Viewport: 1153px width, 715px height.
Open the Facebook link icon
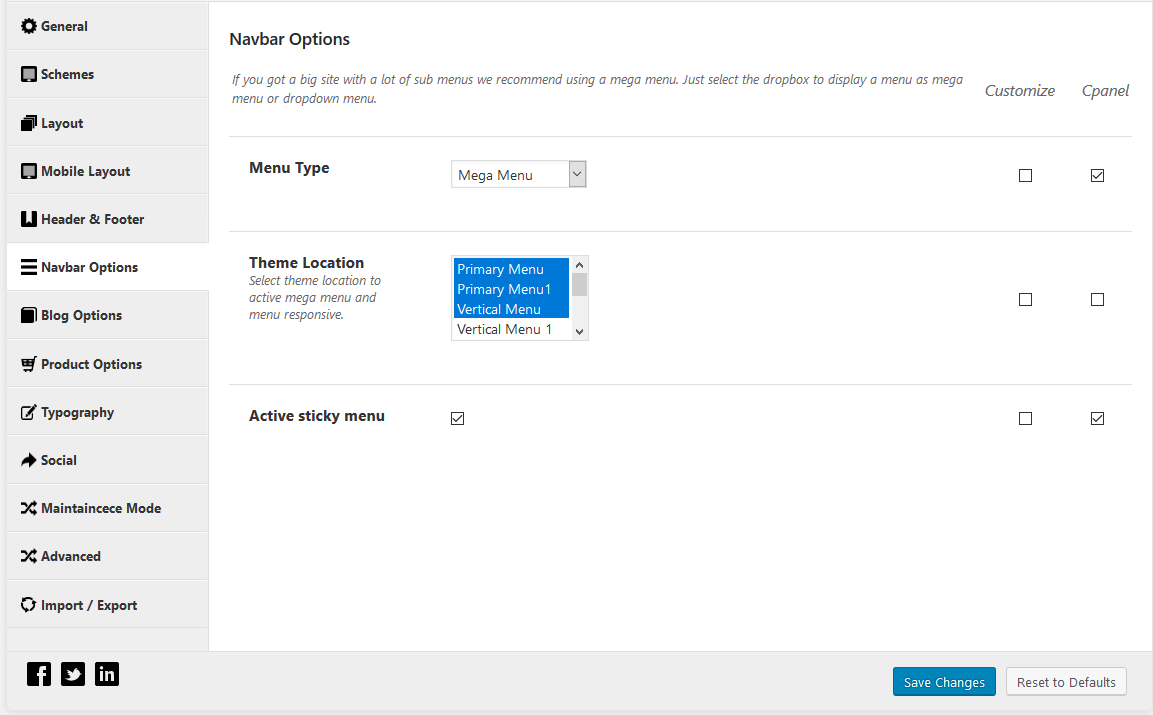[39, 674]
